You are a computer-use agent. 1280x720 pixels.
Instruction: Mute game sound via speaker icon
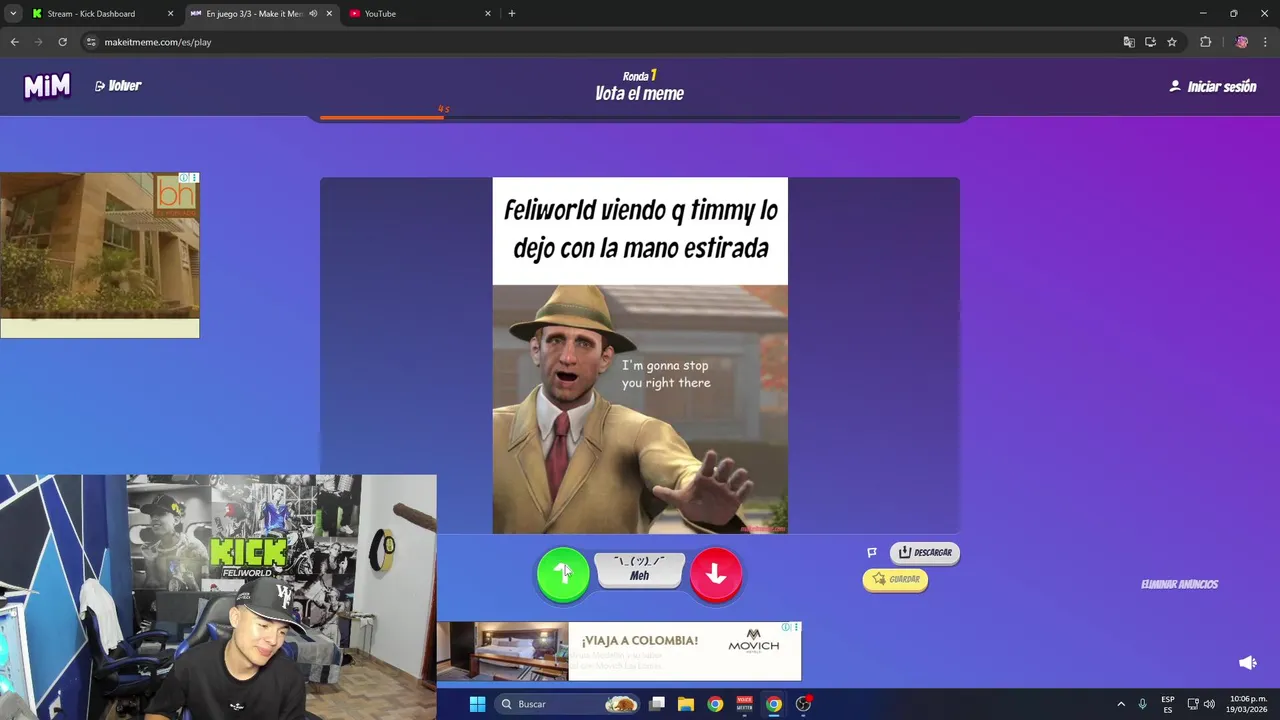coord(1247,663)
